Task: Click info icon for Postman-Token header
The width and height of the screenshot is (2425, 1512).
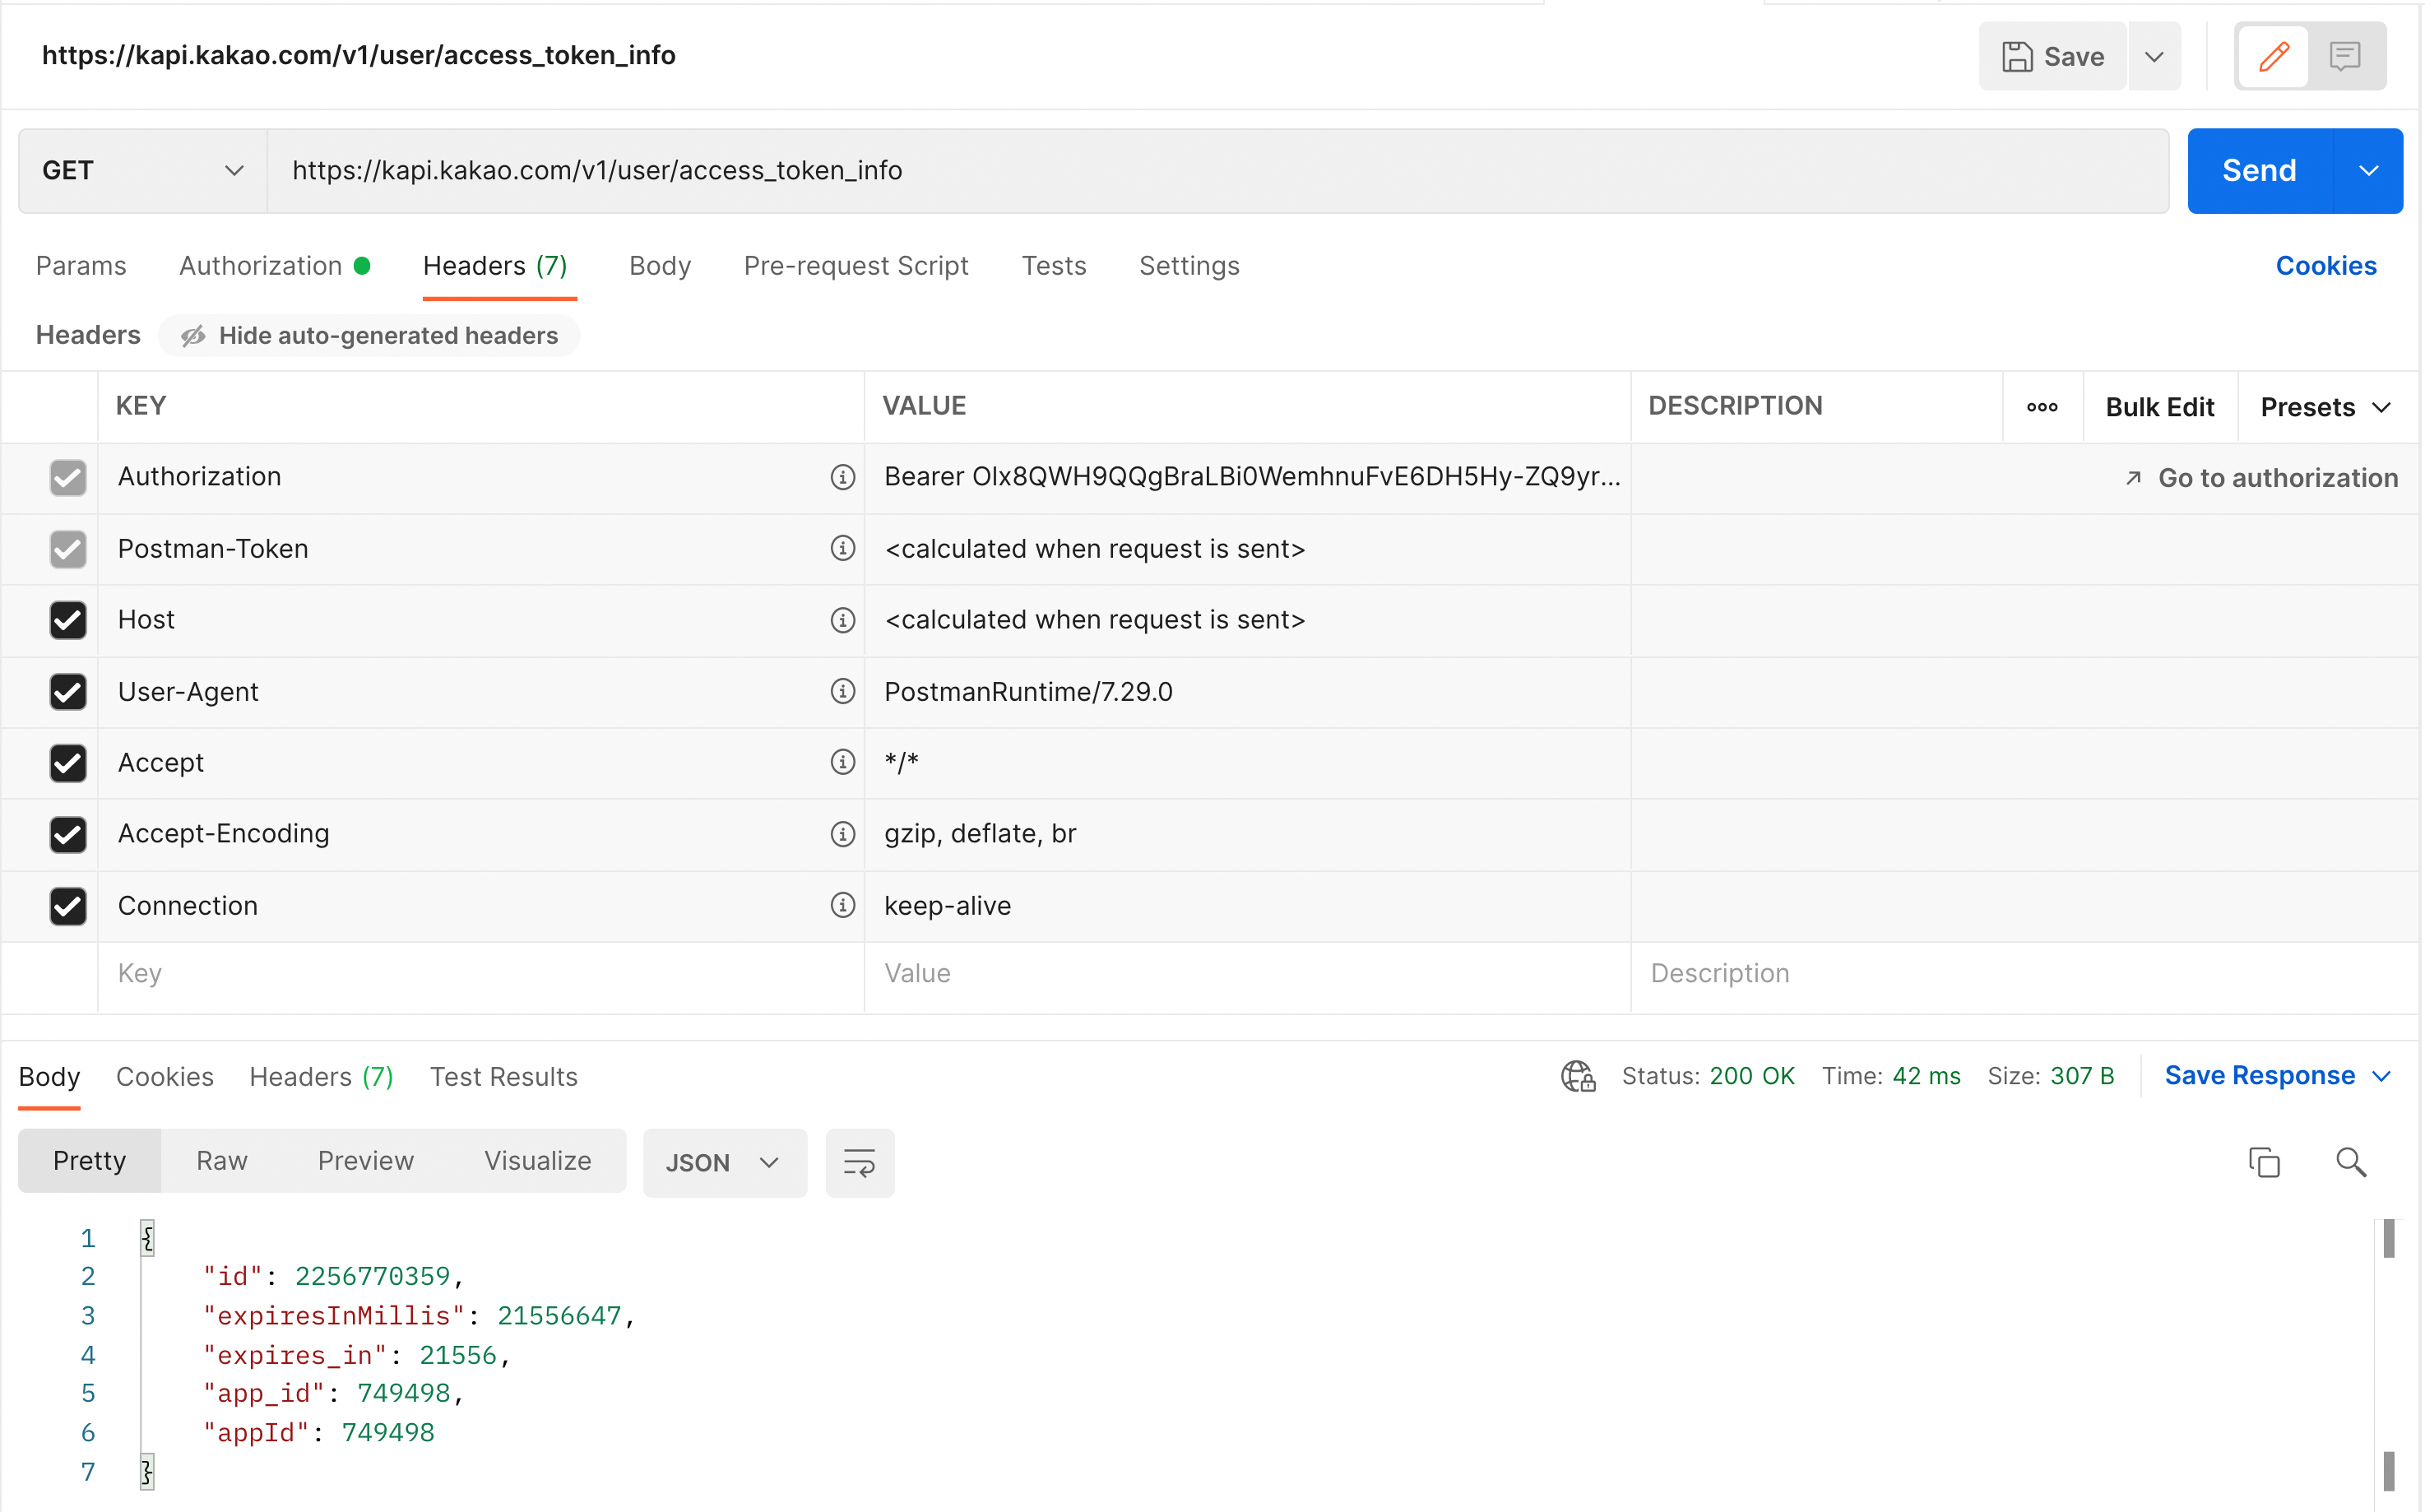Action: [843, 548]
